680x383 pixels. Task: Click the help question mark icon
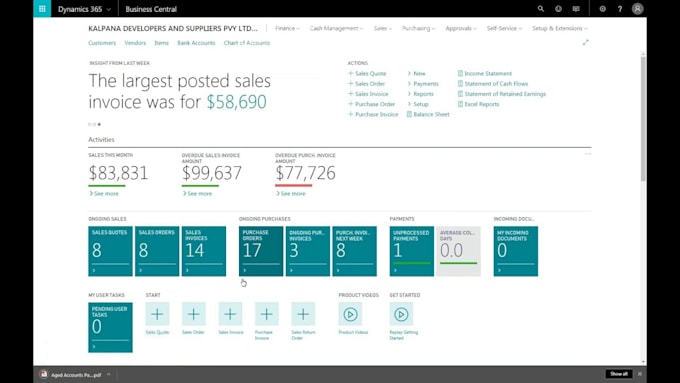620,9
